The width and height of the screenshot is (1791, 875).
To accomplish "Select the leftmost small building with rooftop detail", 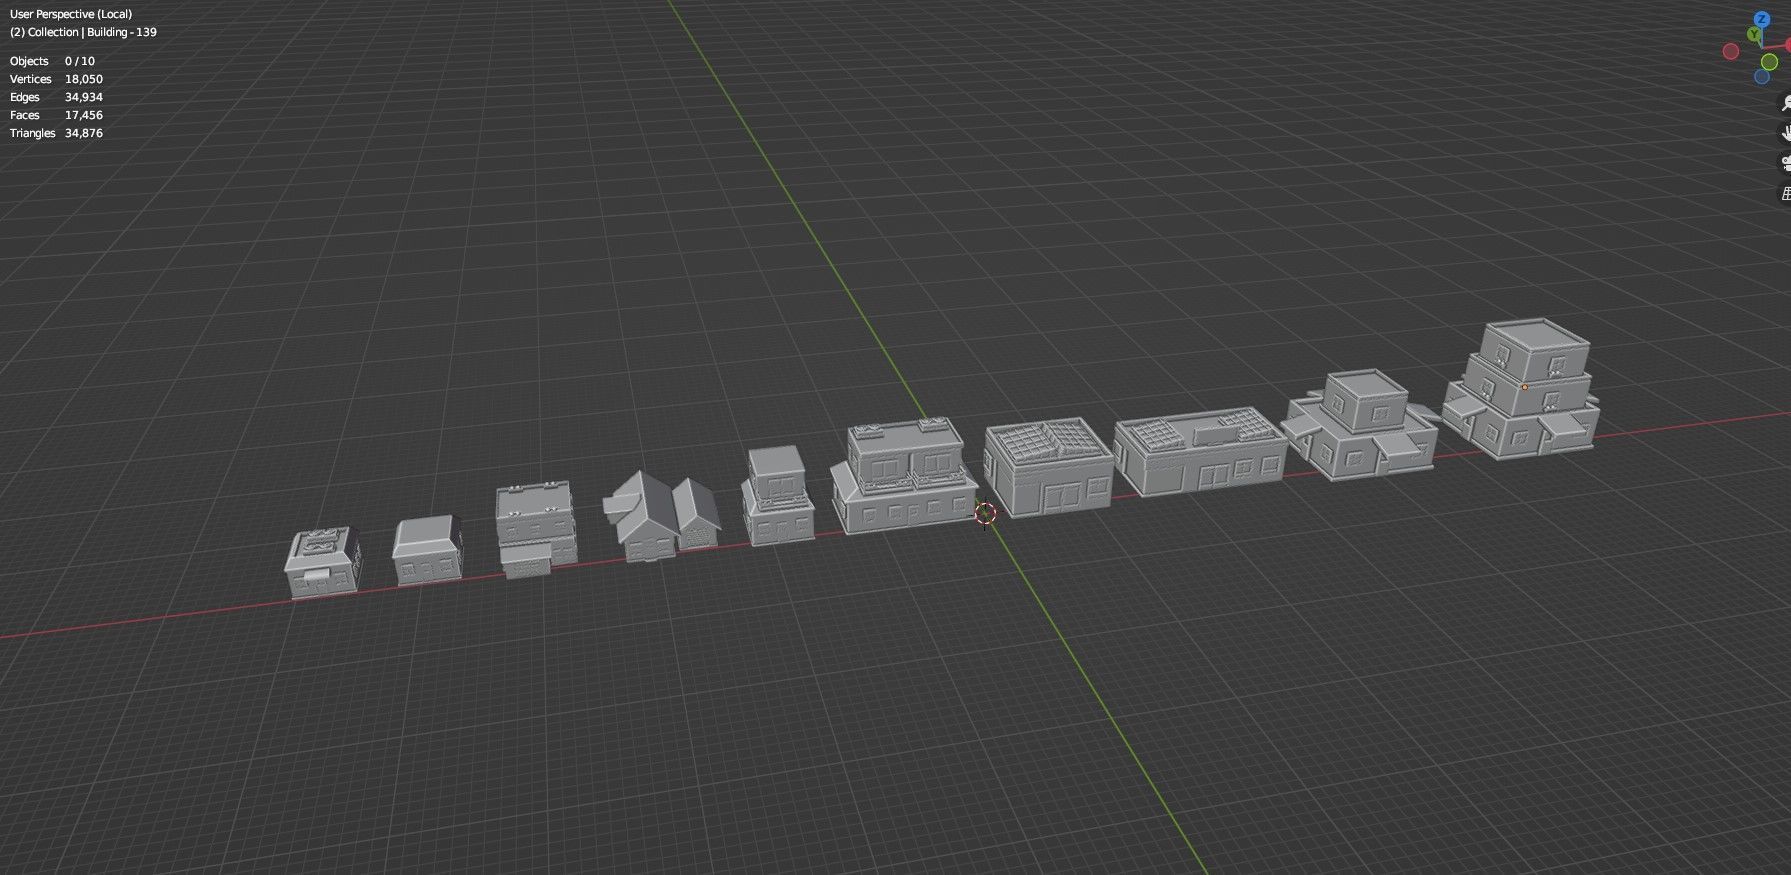I will click(x=324, y=563).
